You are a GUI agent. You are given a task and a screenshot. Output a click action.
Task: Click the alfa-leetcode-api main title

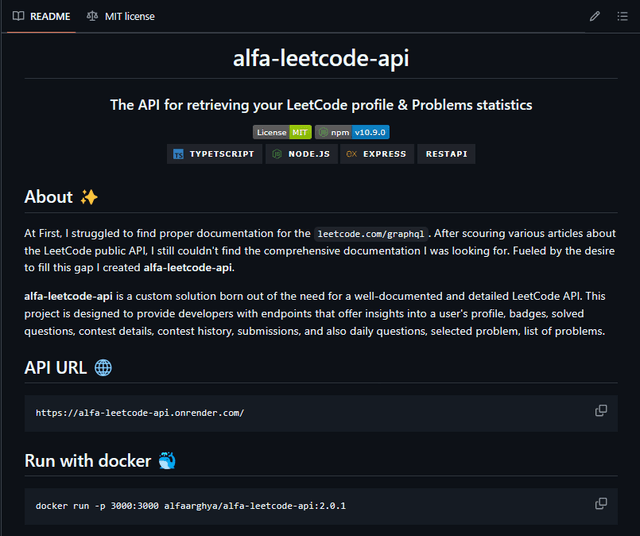(320, 58)
